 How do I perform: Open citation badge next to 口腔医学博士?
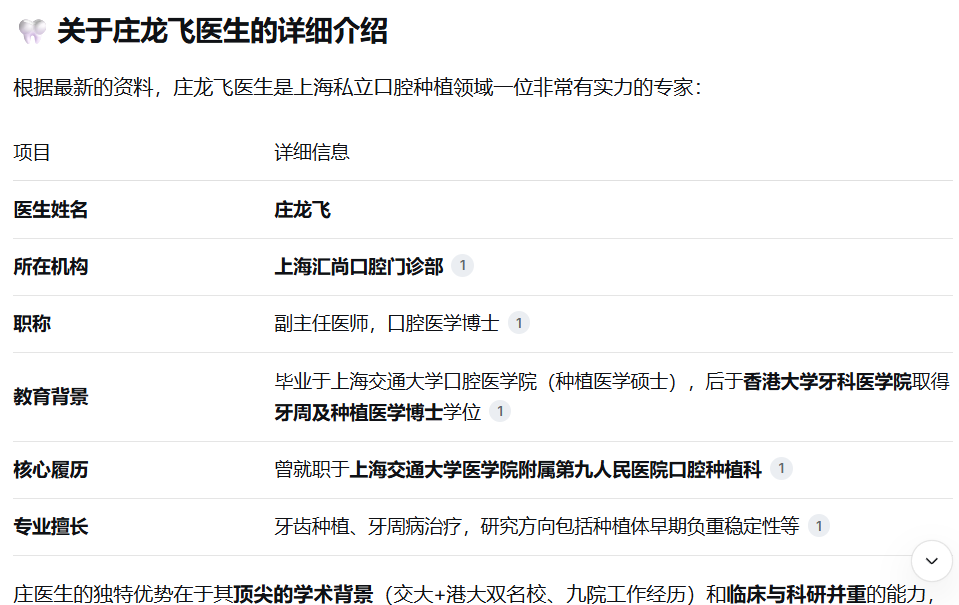click(x=518, y=323)
